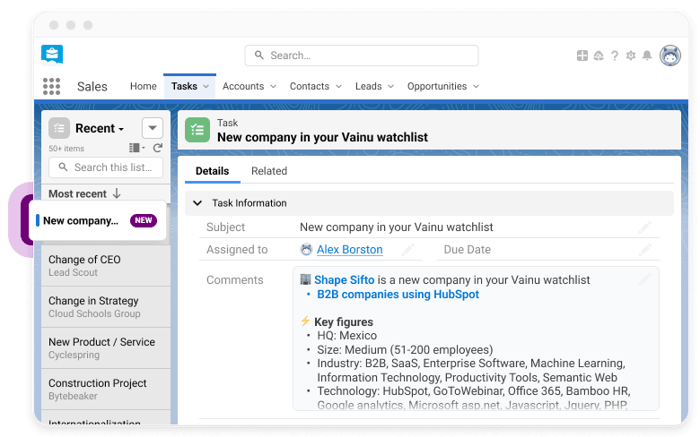This screenshot has width=700, height=437.
Task: Switch to the Related tab
Action: coord(269,171)
